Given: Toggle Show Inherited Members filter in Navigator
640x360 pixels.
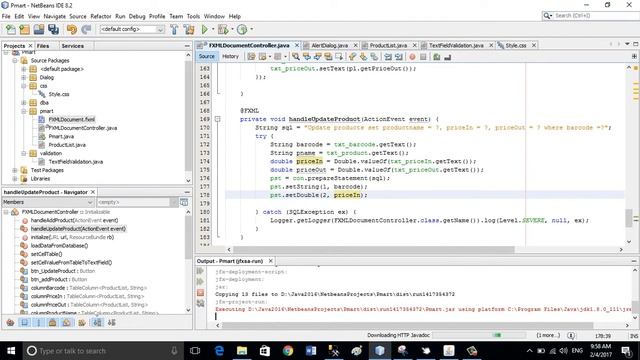Looking at the screenshot, I should 10,322.
